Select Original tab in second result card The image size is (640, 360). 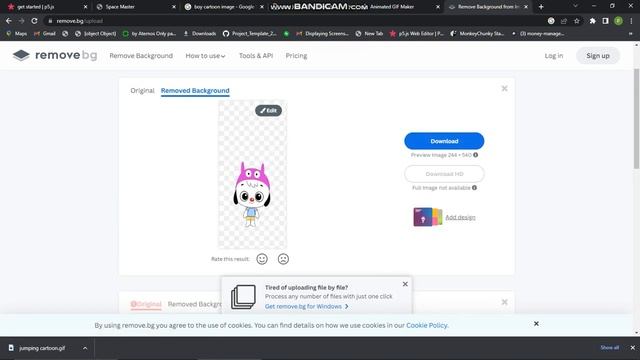(x=146, y=304)
